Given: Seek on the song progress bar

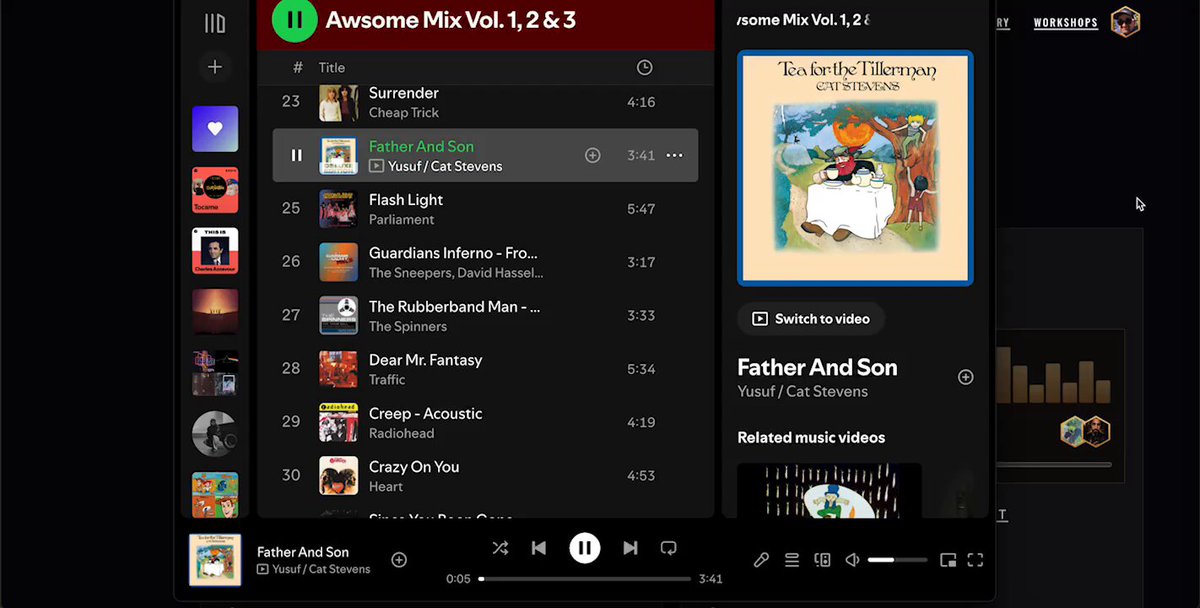Looking at the screenshot, I should click(x=585, y=578).
